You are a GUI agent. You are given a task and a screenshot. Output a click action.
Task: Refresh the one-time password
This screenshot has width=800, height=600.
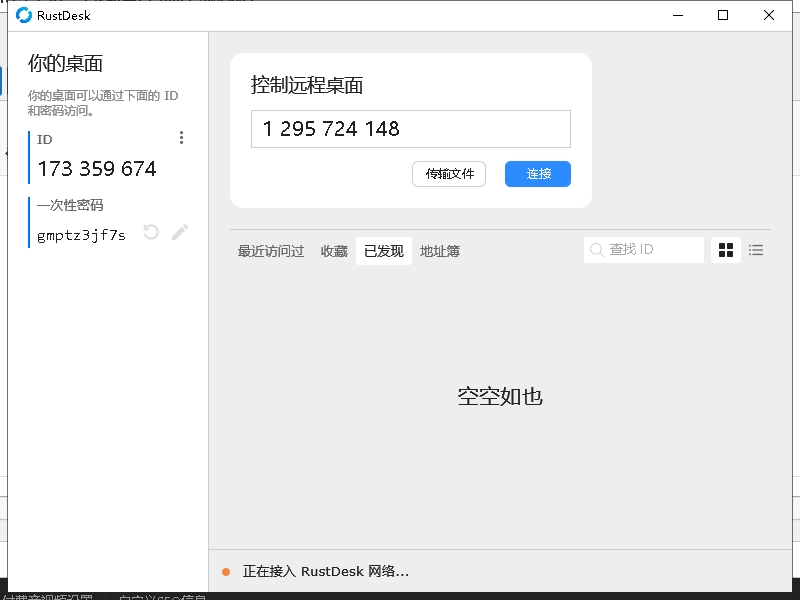click(151, 232)
